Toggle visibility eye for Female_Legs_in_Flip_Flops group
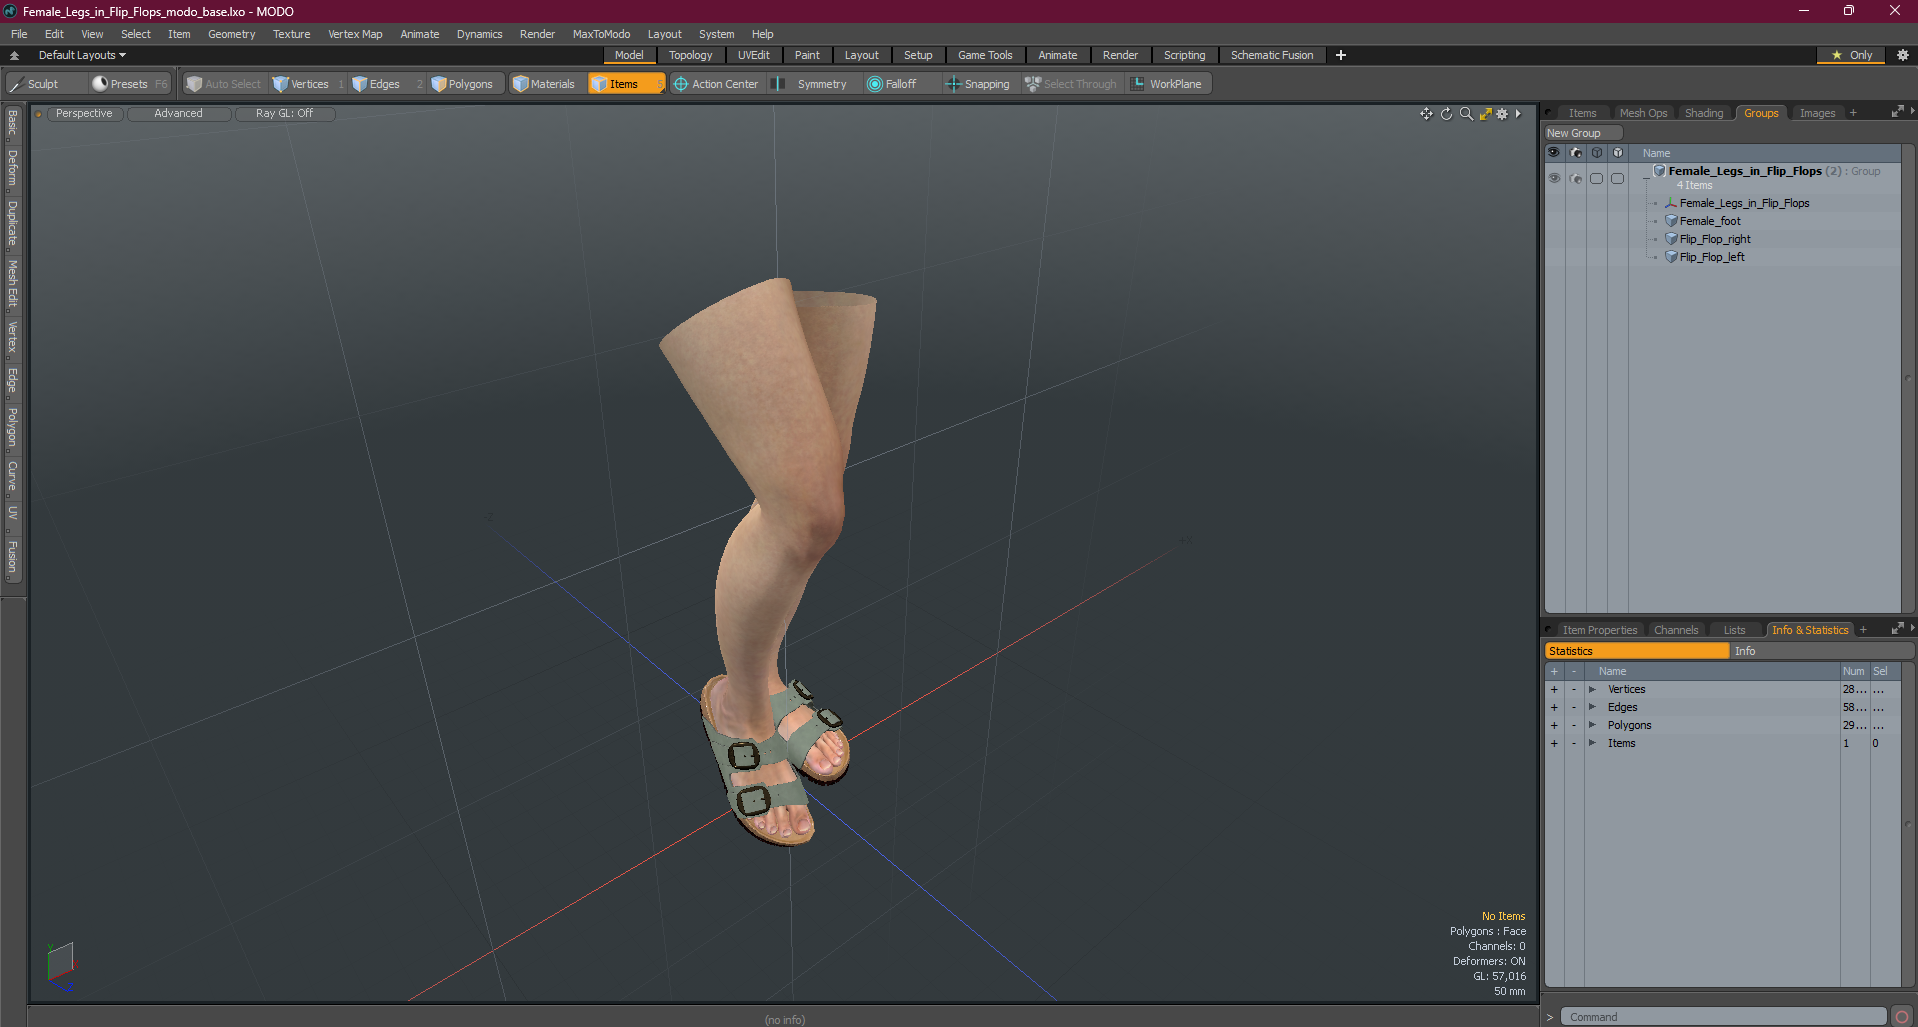1918x1027 pixels. click(1554, 178)
